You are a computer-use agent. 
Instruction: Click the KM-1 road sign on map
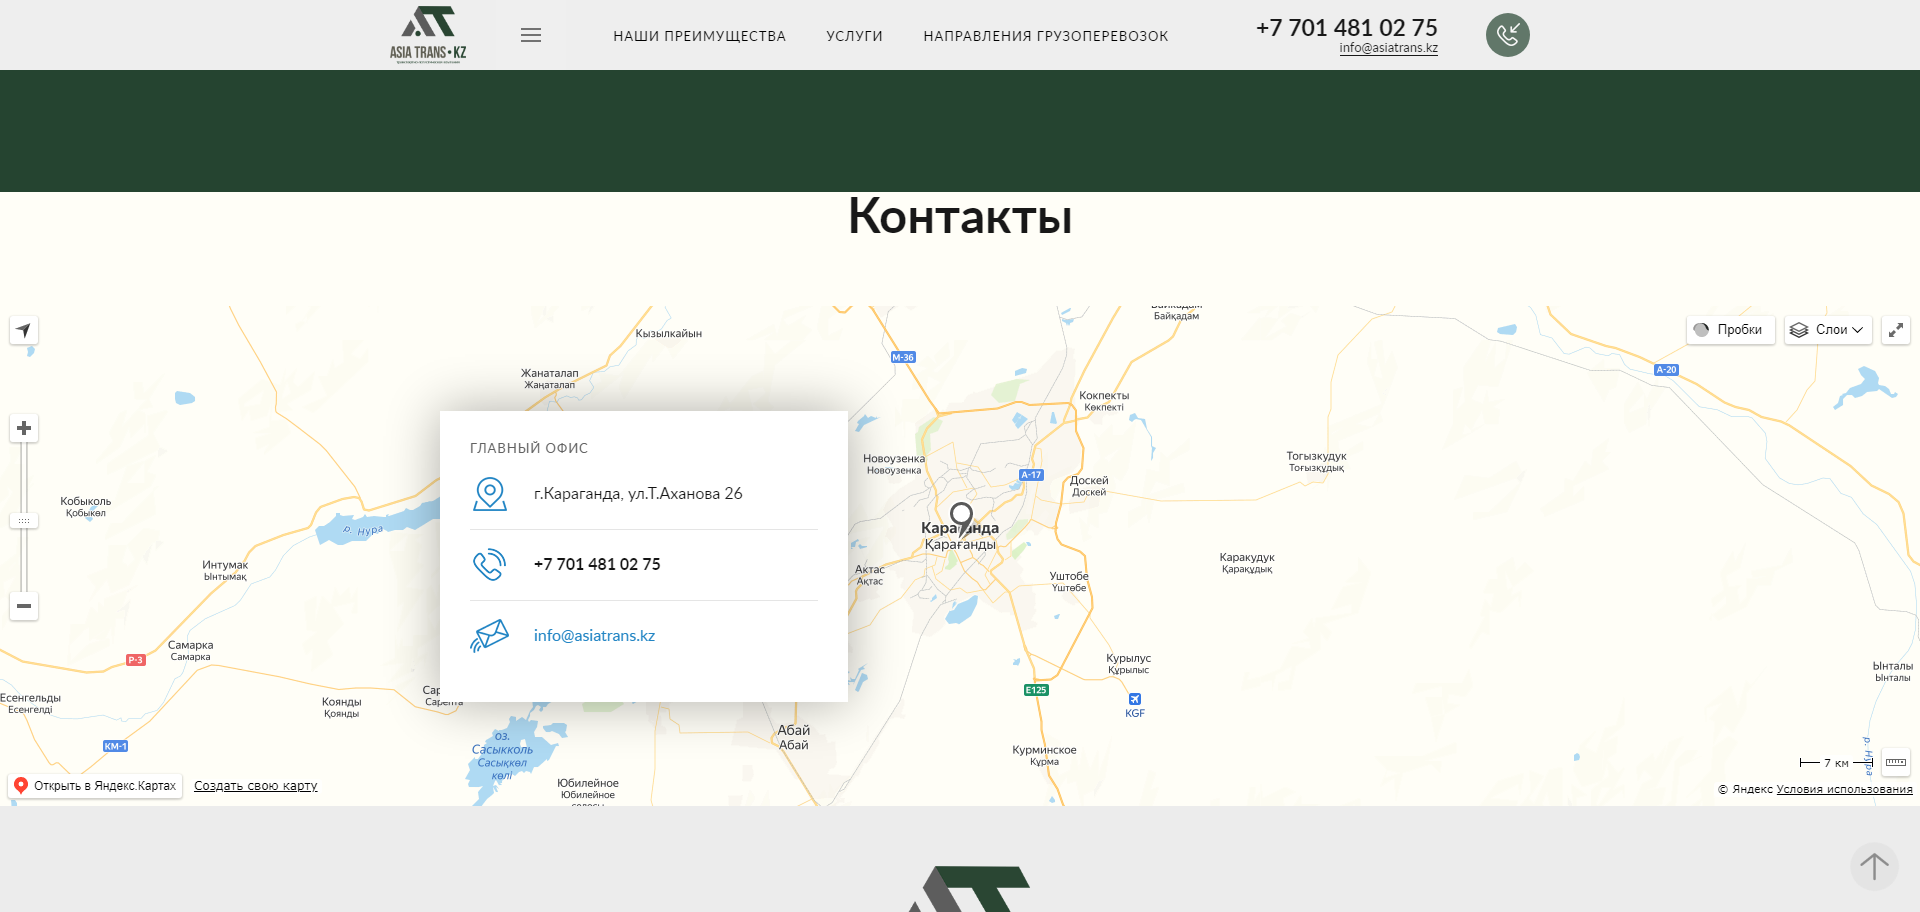click(x=116, y=746)
